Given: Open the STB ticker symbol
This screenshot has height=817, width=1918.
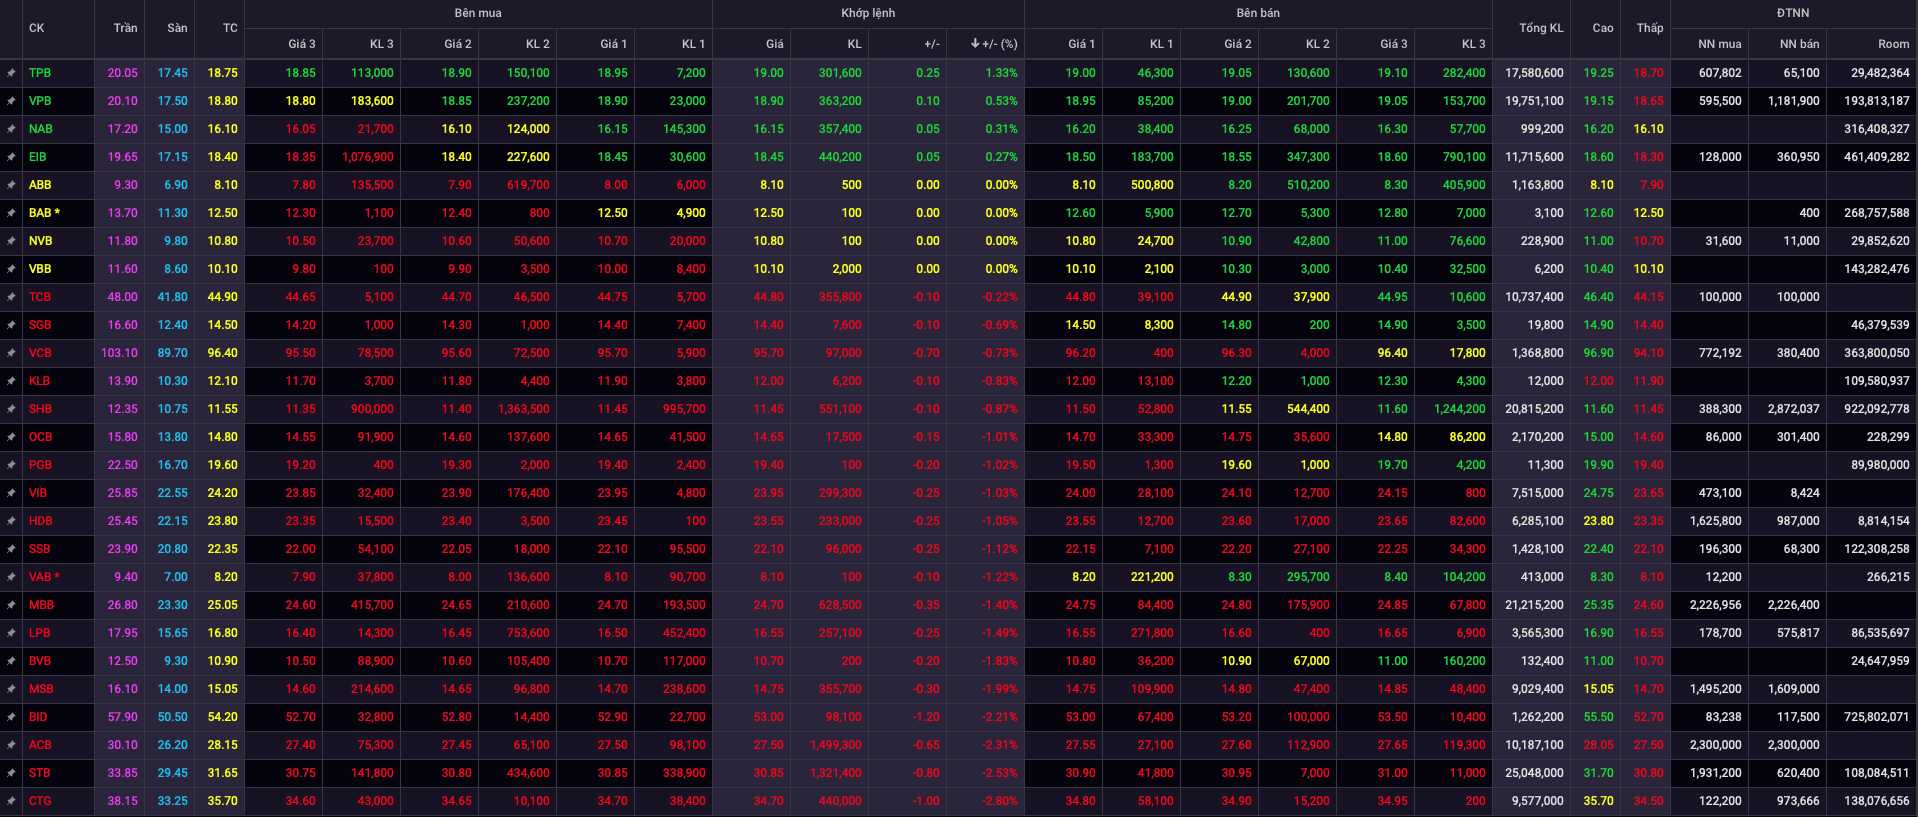Looking at the screenshot, I should [40, 773].
